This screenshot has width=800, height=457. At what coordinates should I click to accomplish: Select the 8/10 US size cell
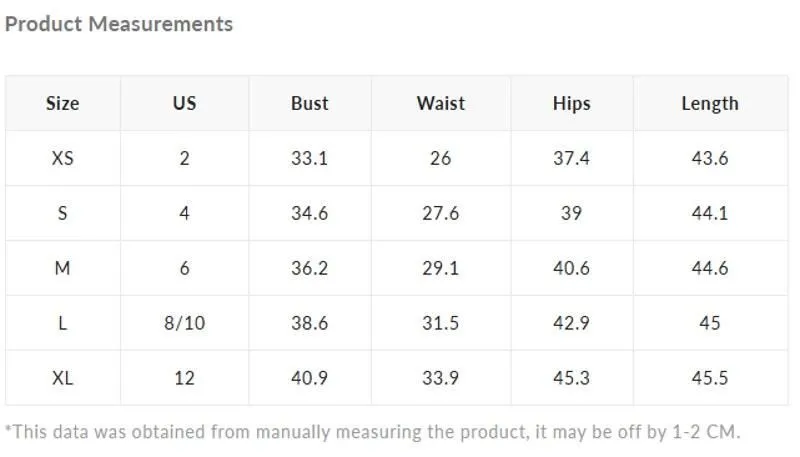(184, 323)
